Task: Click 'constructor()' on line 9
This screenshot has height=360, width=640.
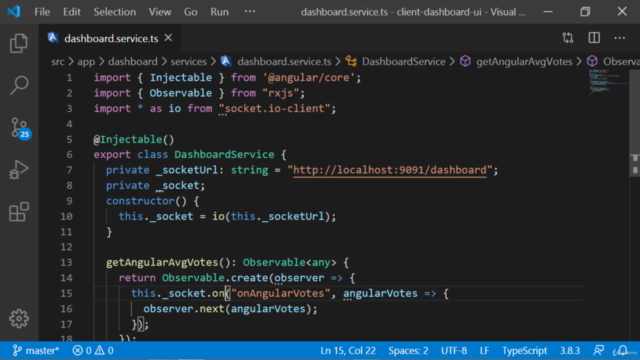Action: [x=147, y=201]
